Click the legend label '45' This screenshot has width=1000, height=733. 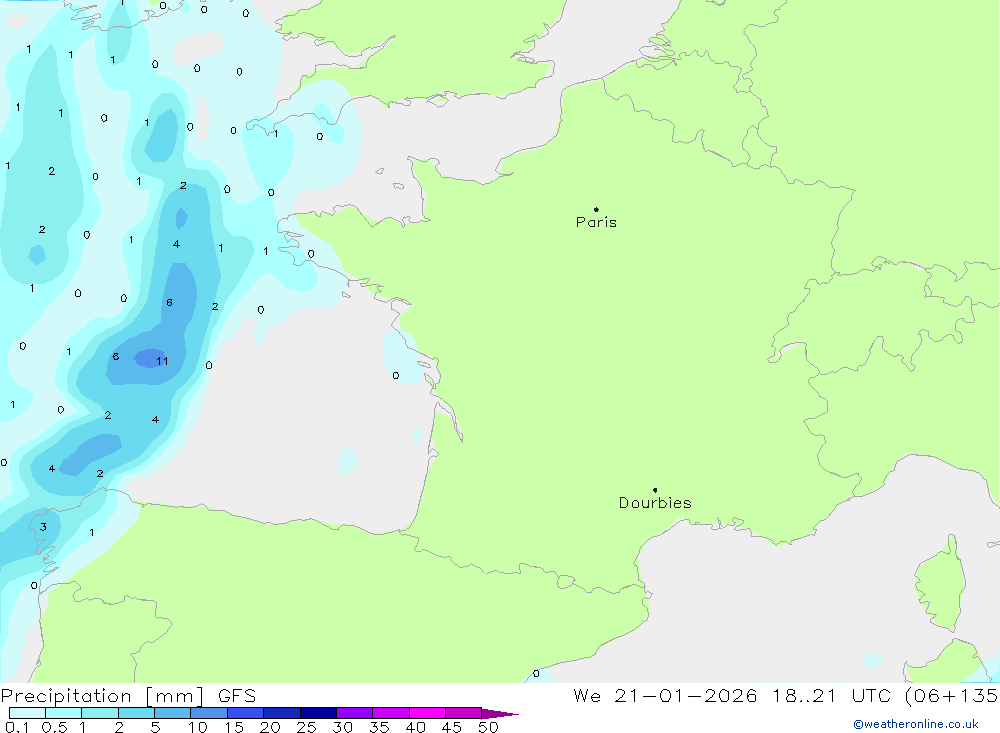pos(452,727)
